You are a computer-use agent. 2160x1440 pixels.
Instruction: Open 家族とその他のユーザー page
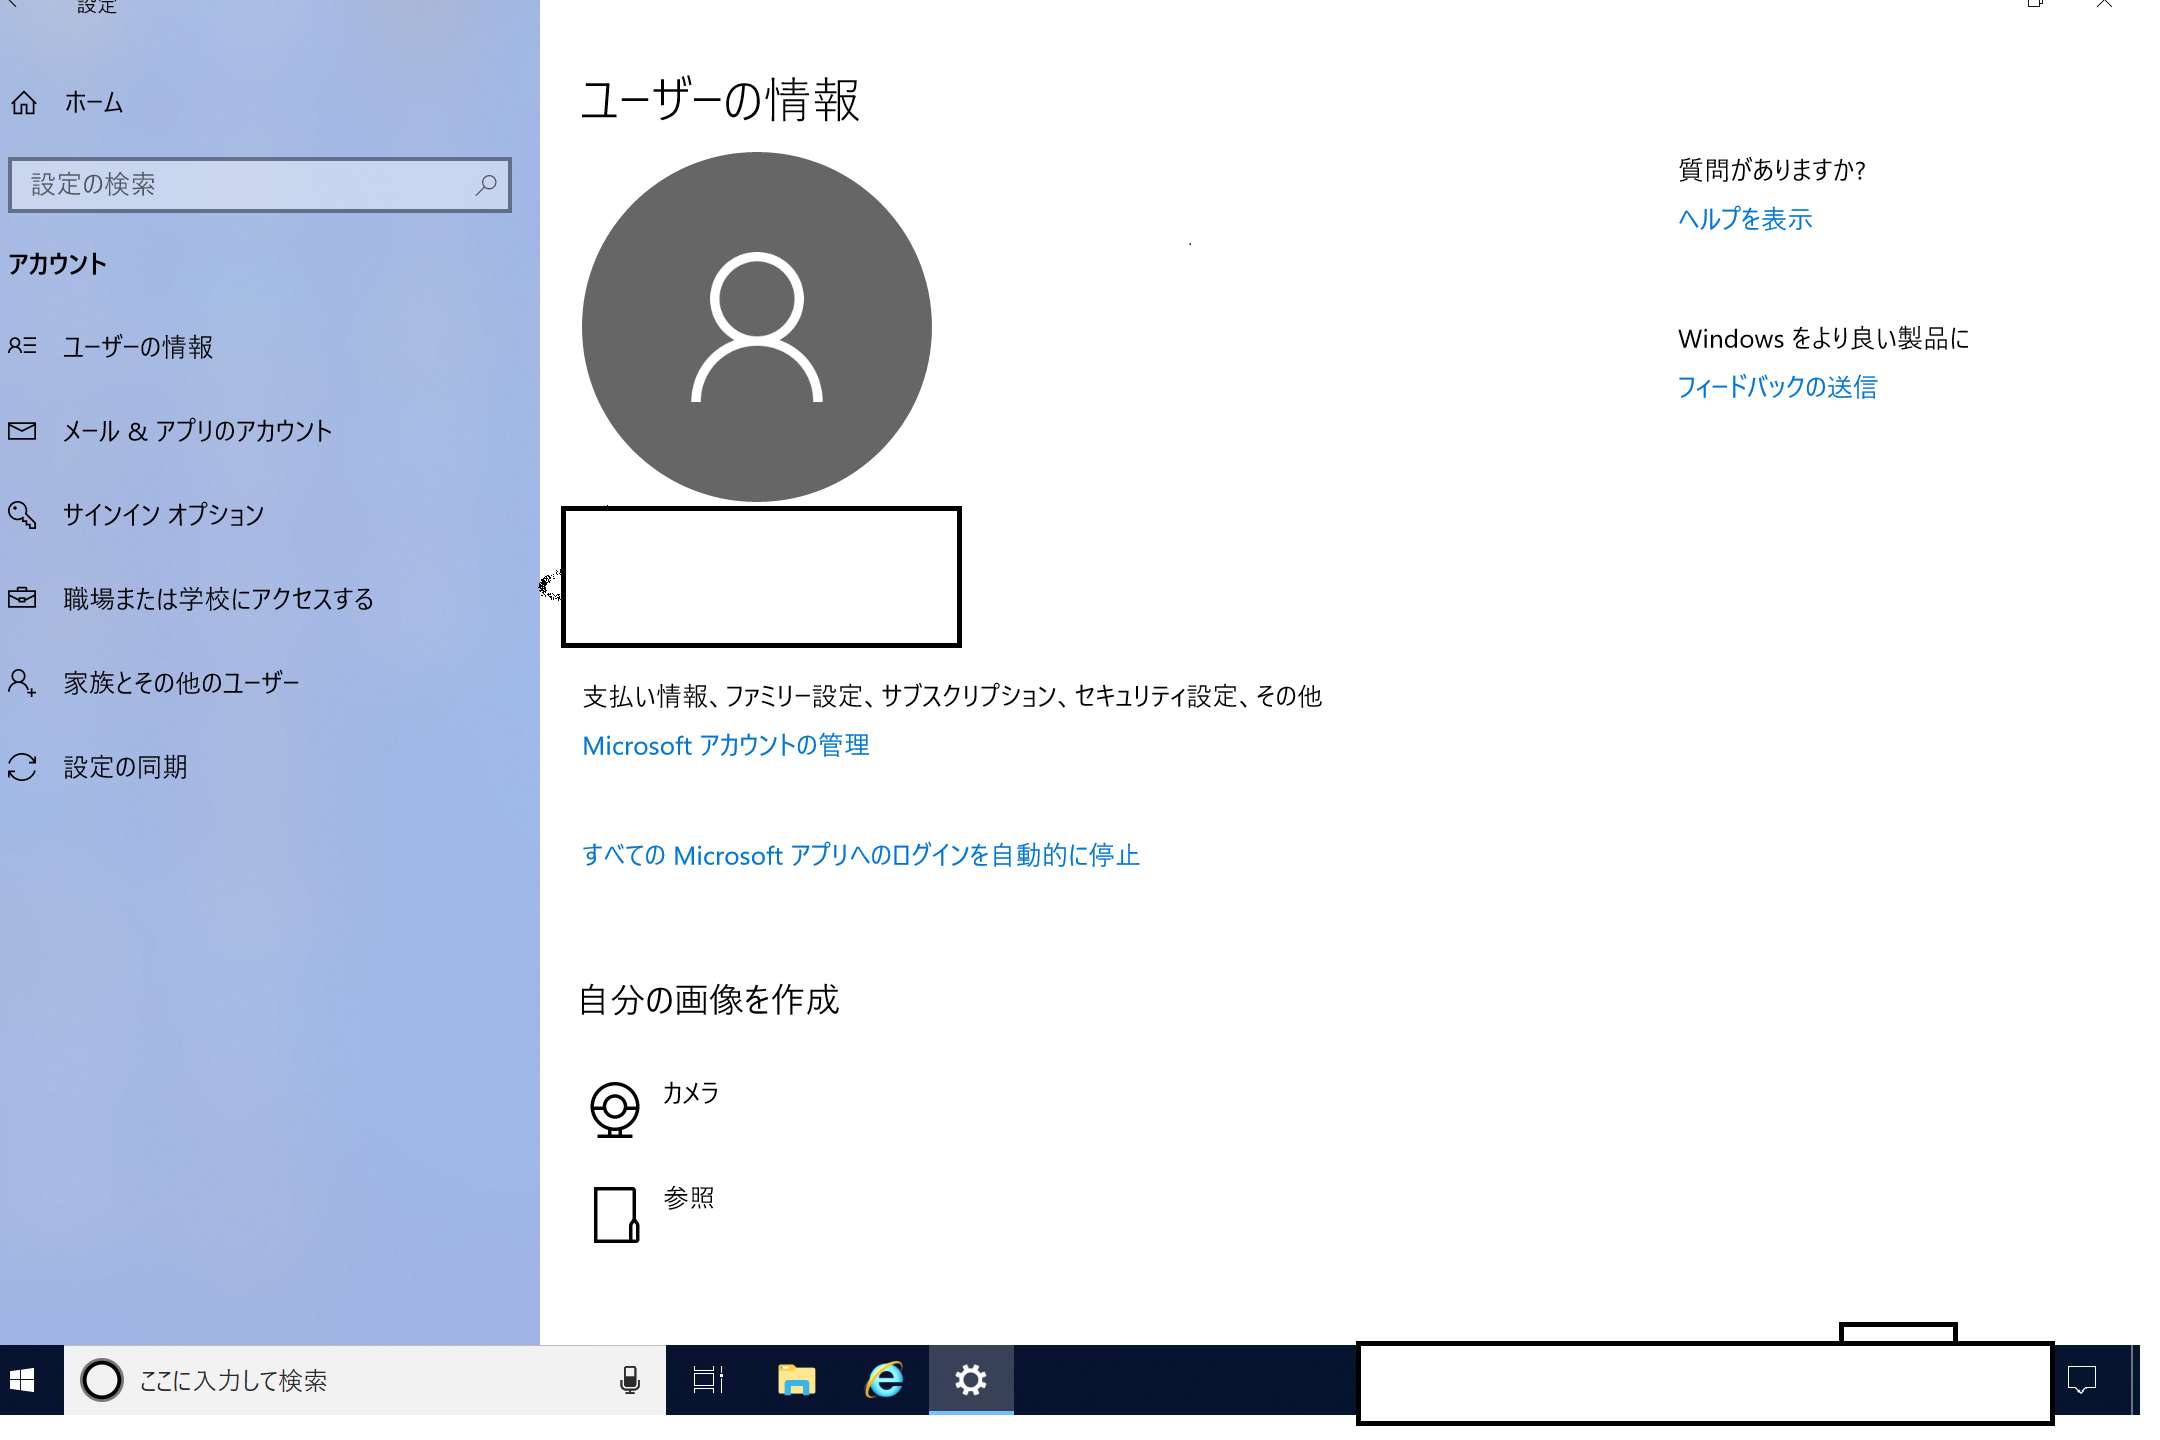tap(181, 683)
